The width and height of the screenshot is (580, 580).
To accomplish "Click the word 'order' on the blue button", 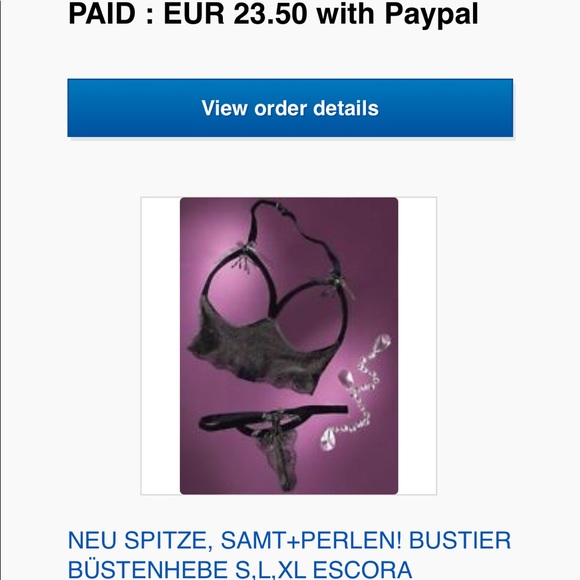I will 281,108.
